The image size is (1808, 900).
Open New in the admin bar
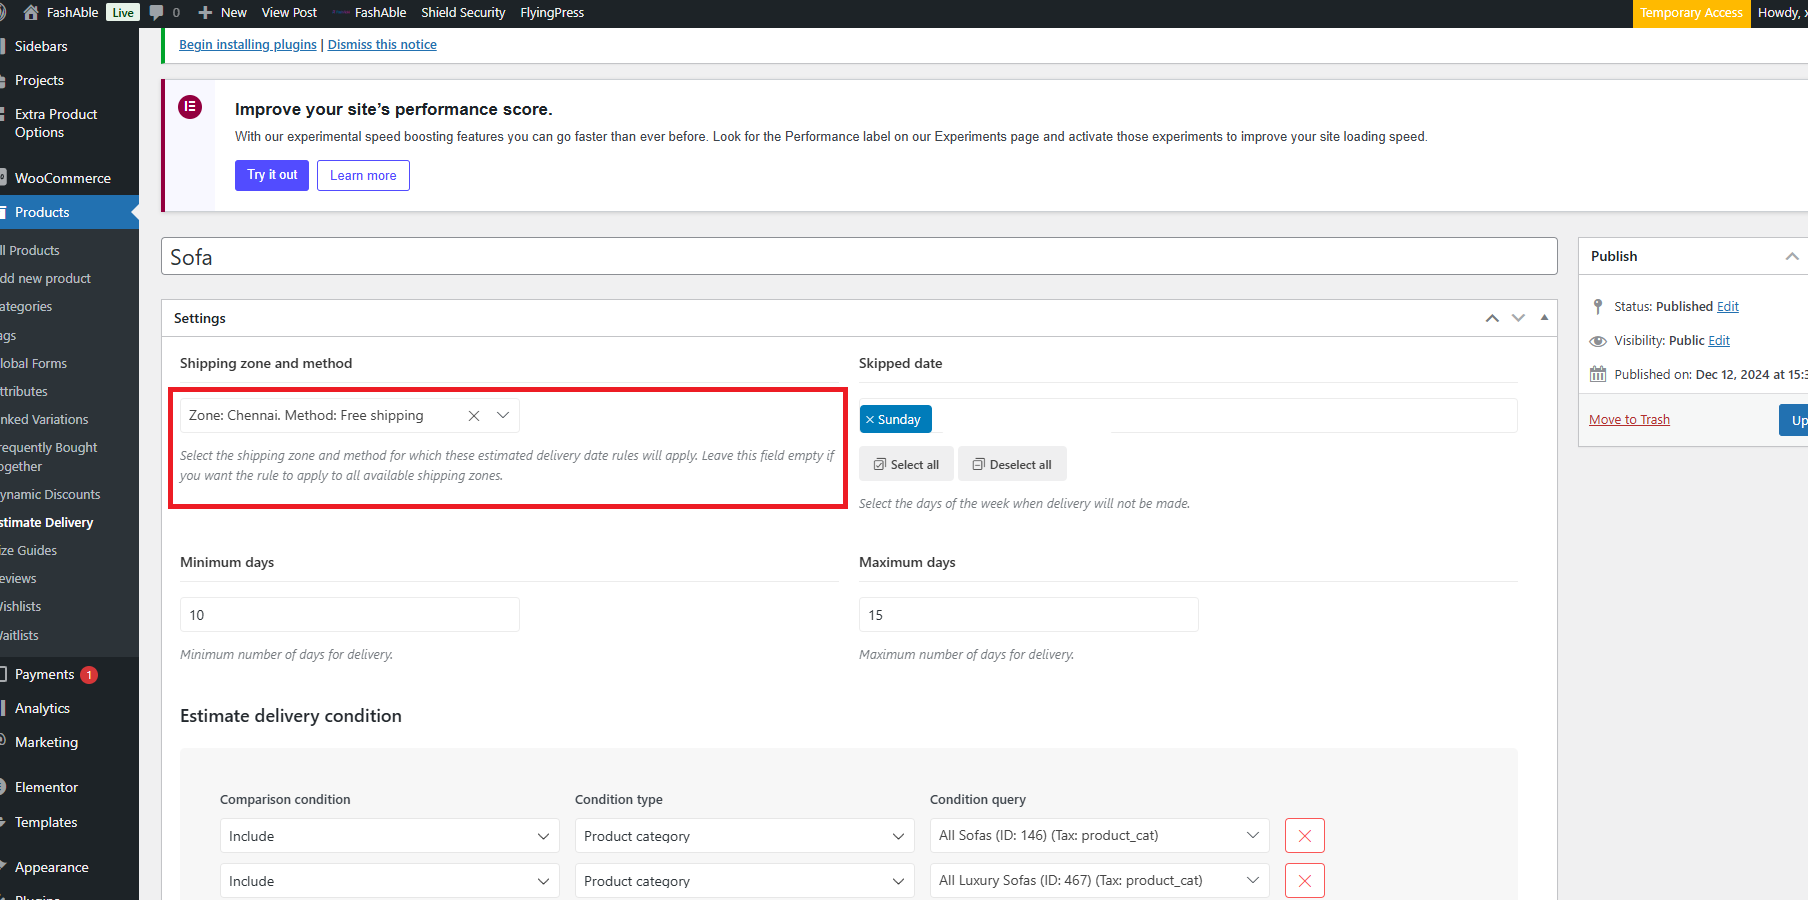[x=223, y=12]
